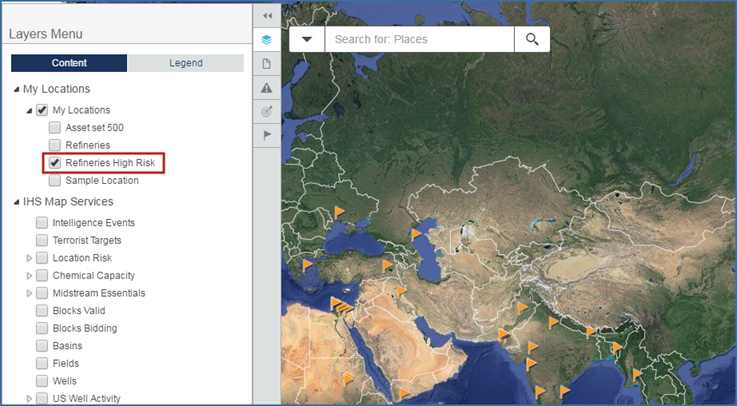This screenshot has height=406, width=737.
Task: Open the search type dropdown arrow
Action: [x=307, y=39]
